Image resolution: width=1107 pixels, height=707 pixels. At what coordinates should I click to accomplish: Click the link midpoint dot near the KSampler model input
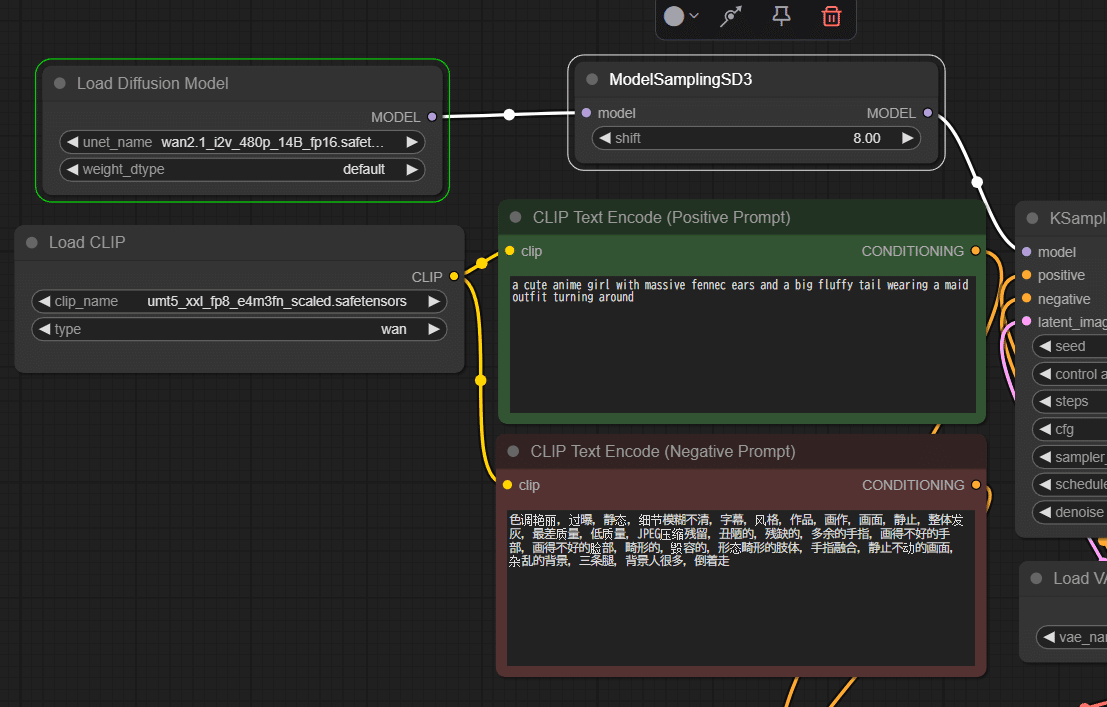[977, 182]
